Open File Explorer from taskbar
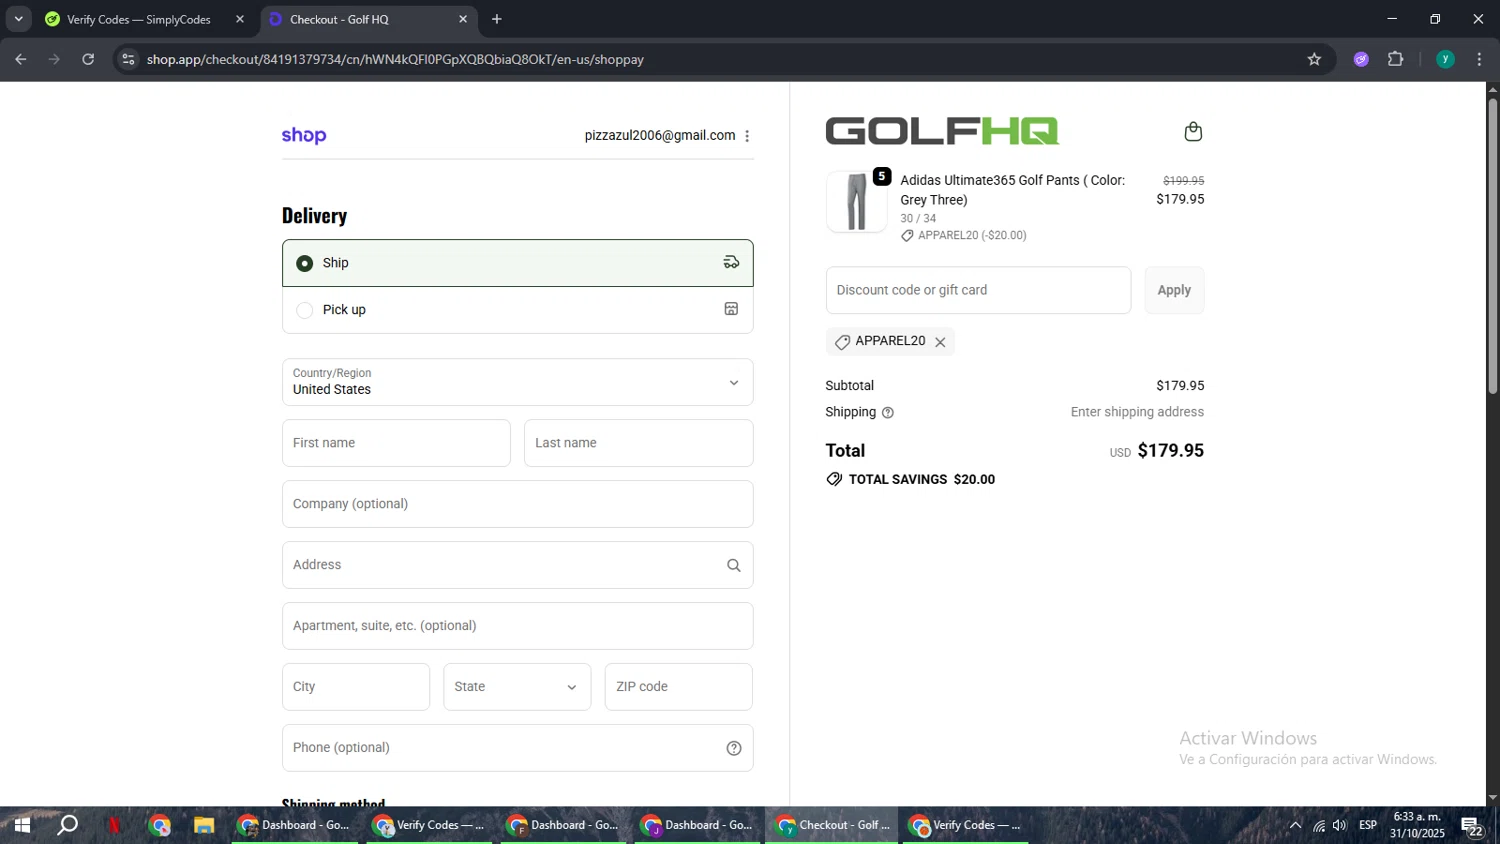Screen dimensions: 1500x844 [204, 825]
